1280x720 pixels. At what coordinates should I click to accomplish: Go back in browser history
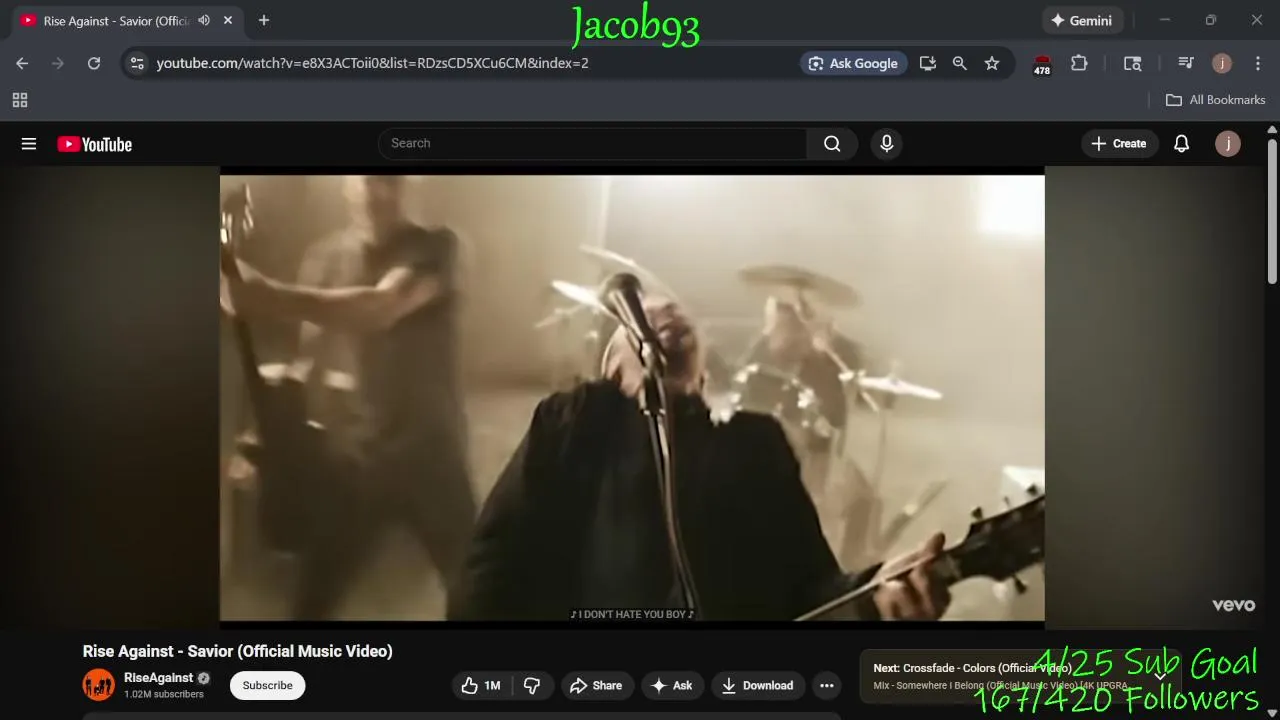click(22, 63)
